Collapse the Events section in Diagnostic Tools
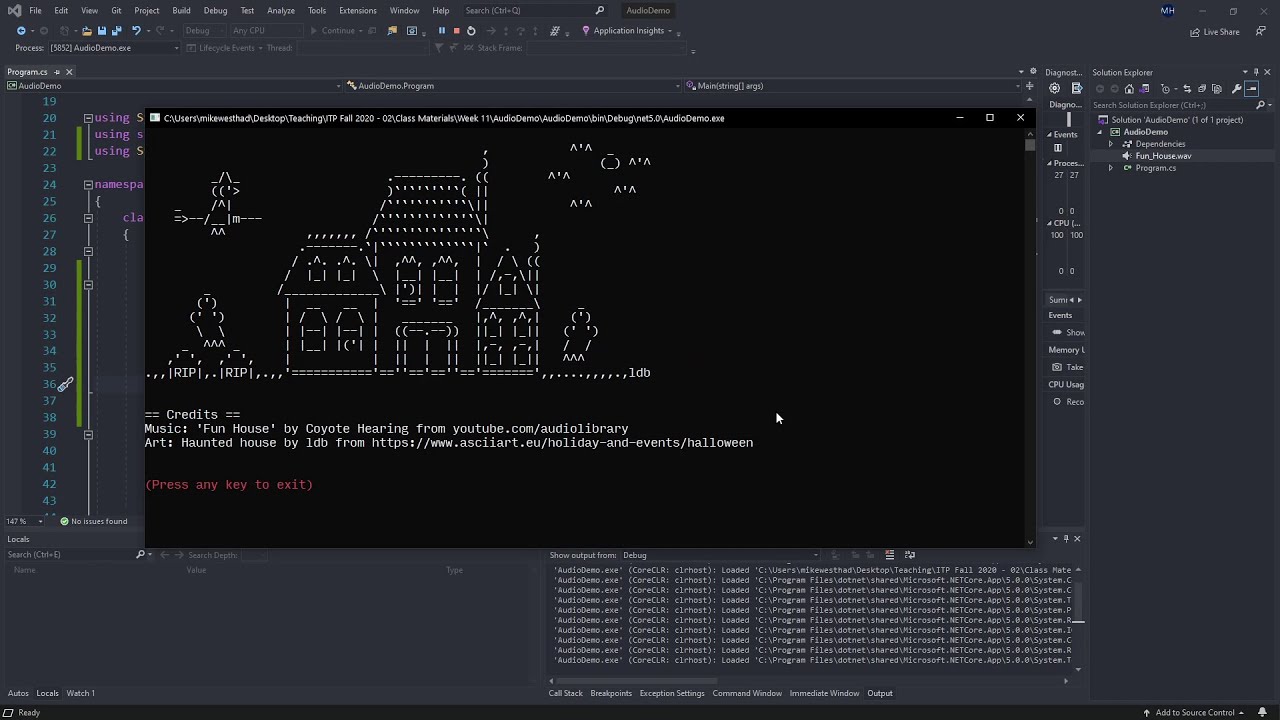 coord(1050,135)
